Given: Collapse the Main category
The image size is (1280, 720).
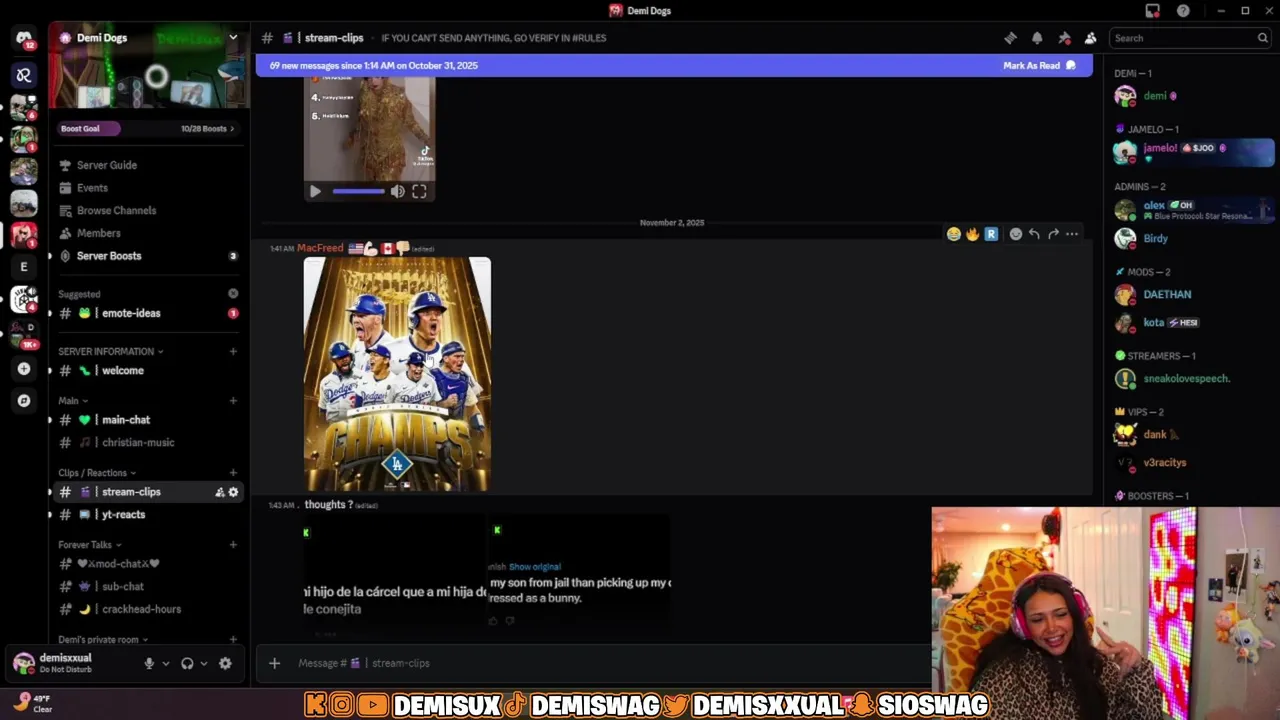Looking at the screenshot, I should pyautogui.click(x=72, y=401).
